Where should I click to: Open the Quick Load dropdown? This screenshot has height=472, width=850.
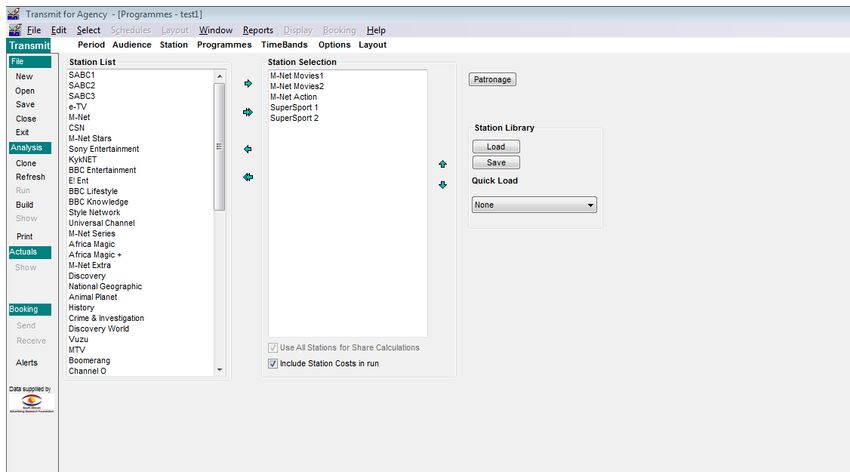point(534,205)
